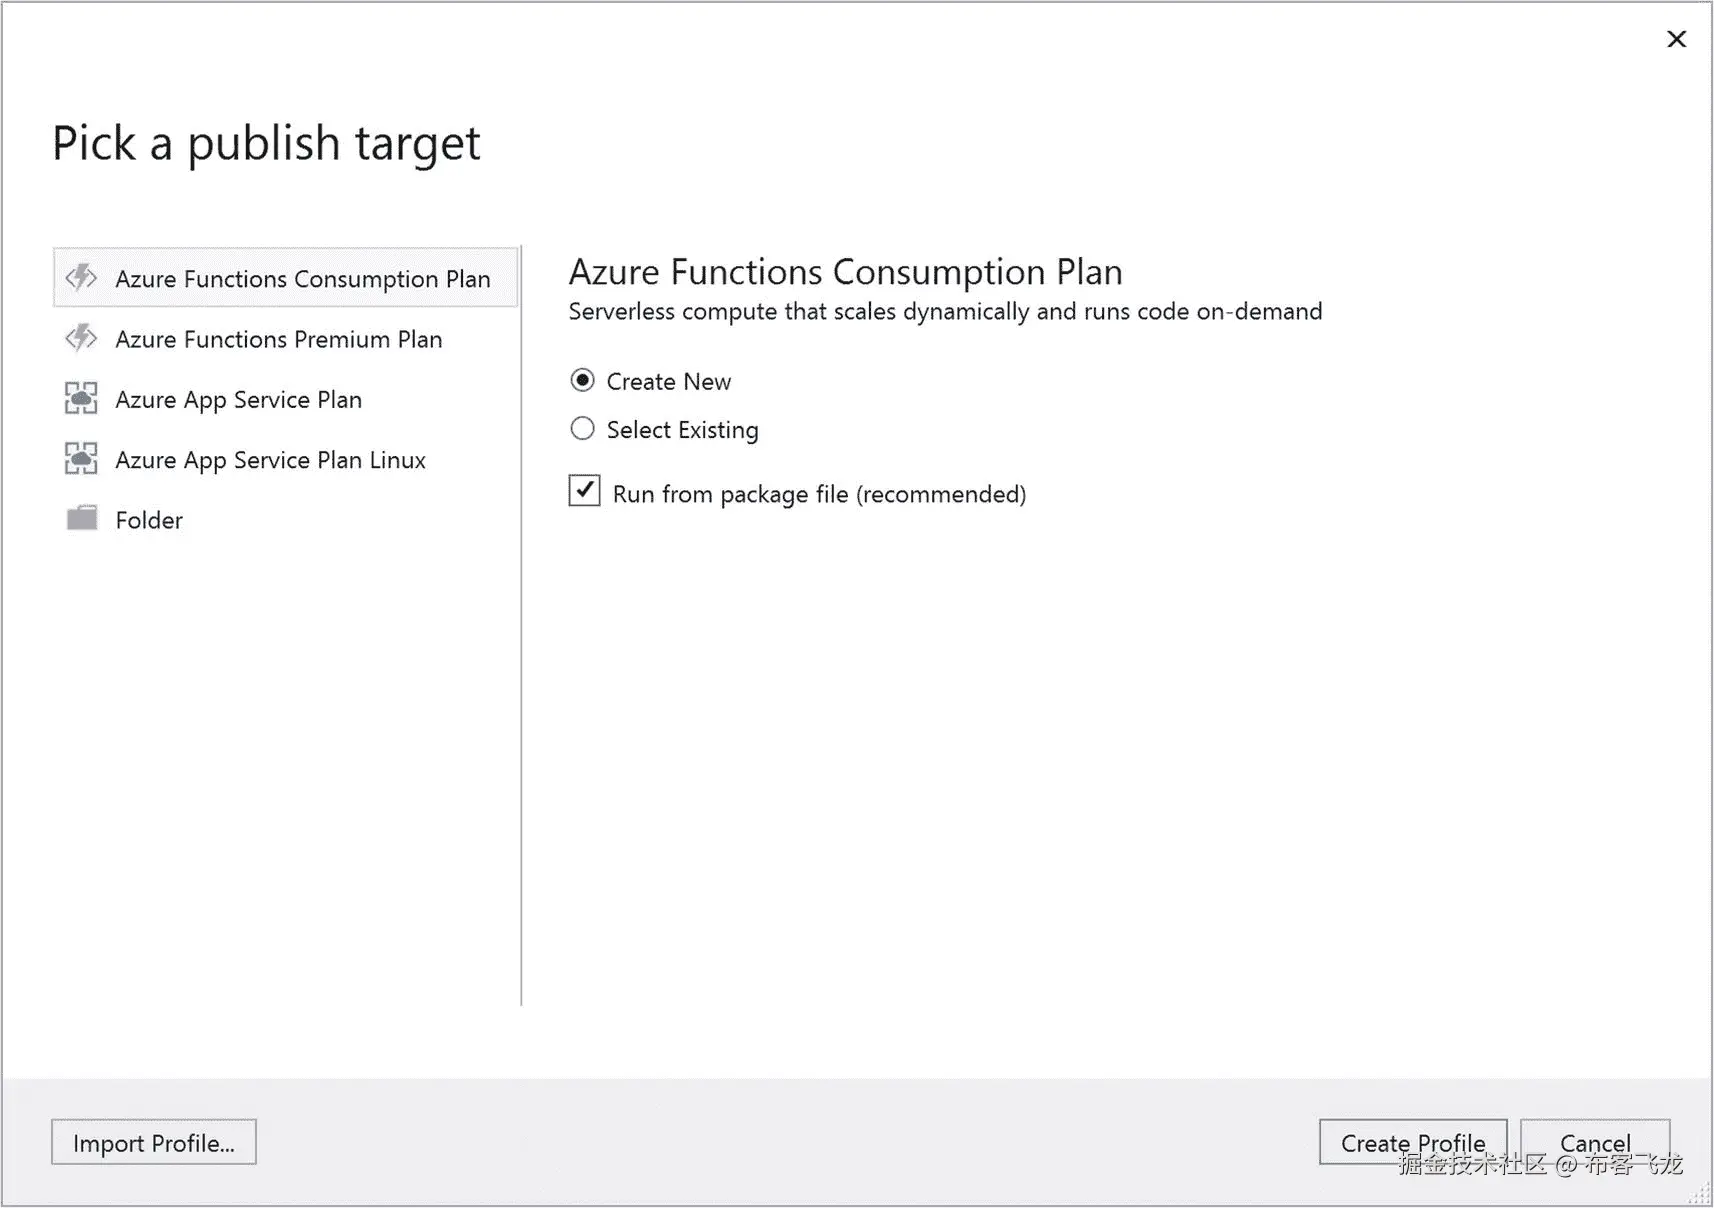Click the Azure Functions Premium Plan lightning icon

click(81, 338)
